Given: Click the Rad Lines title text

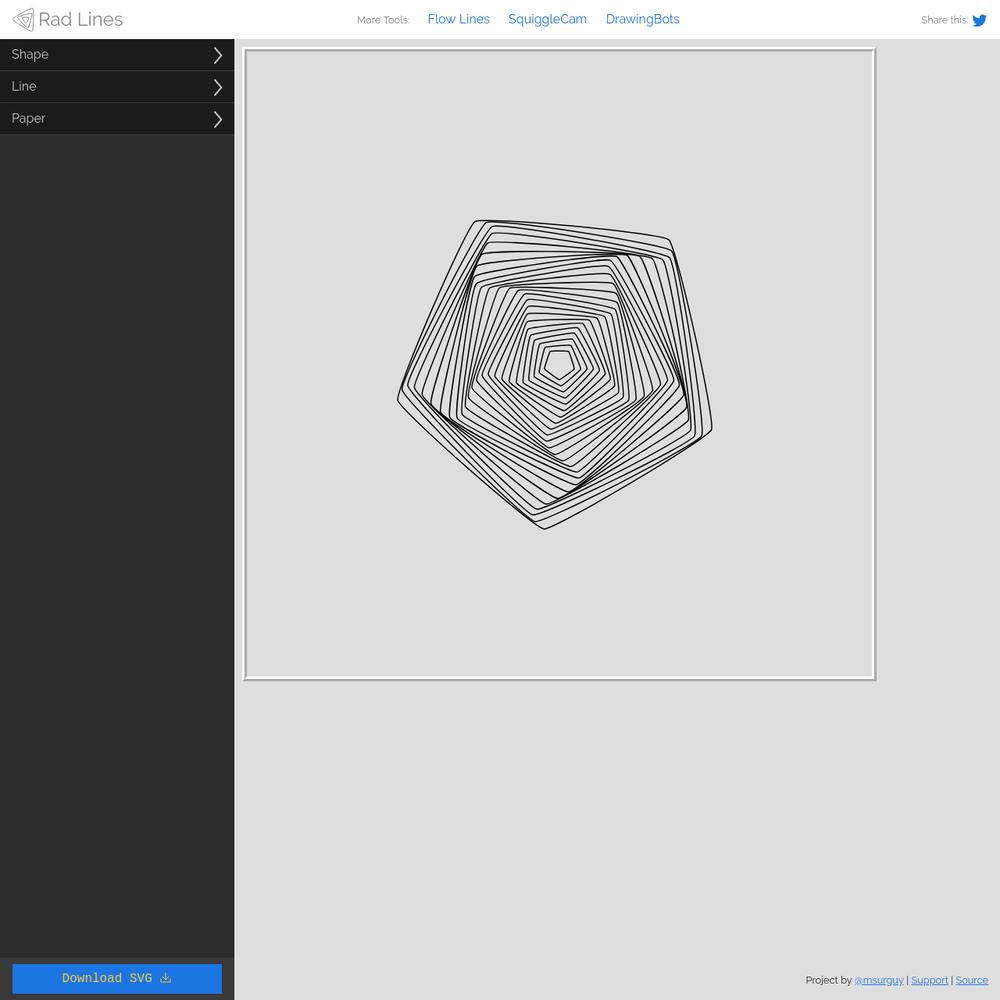Looking at the screenshot, I should pyautogui.click(x=80, y=20).
